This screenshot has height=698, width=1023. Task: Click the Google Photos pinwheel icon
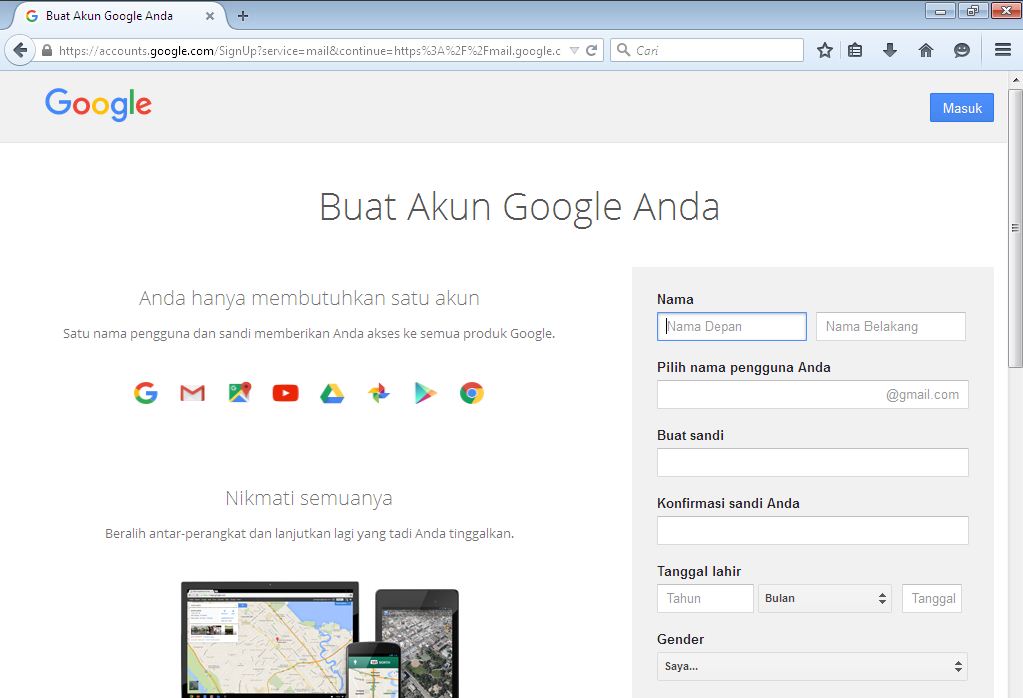pos(378,393)
